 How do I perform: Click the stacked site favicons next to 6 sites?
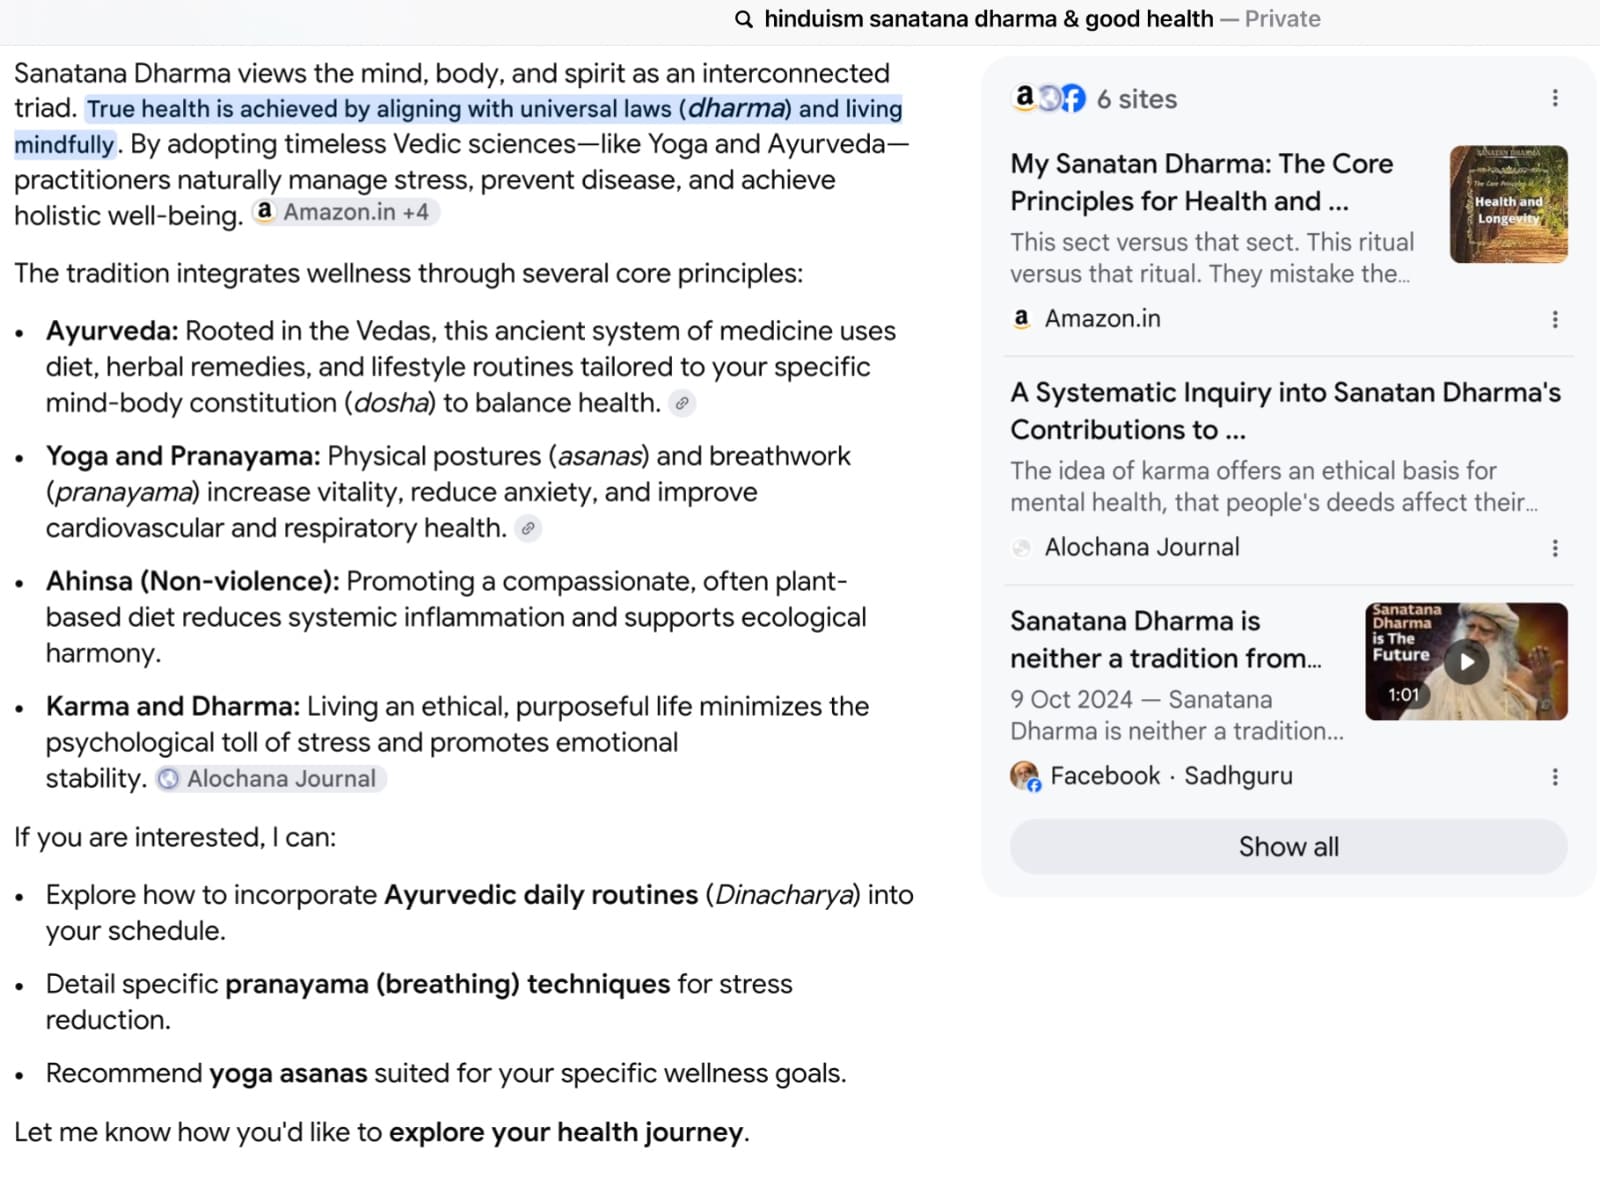click(1048, 98)
